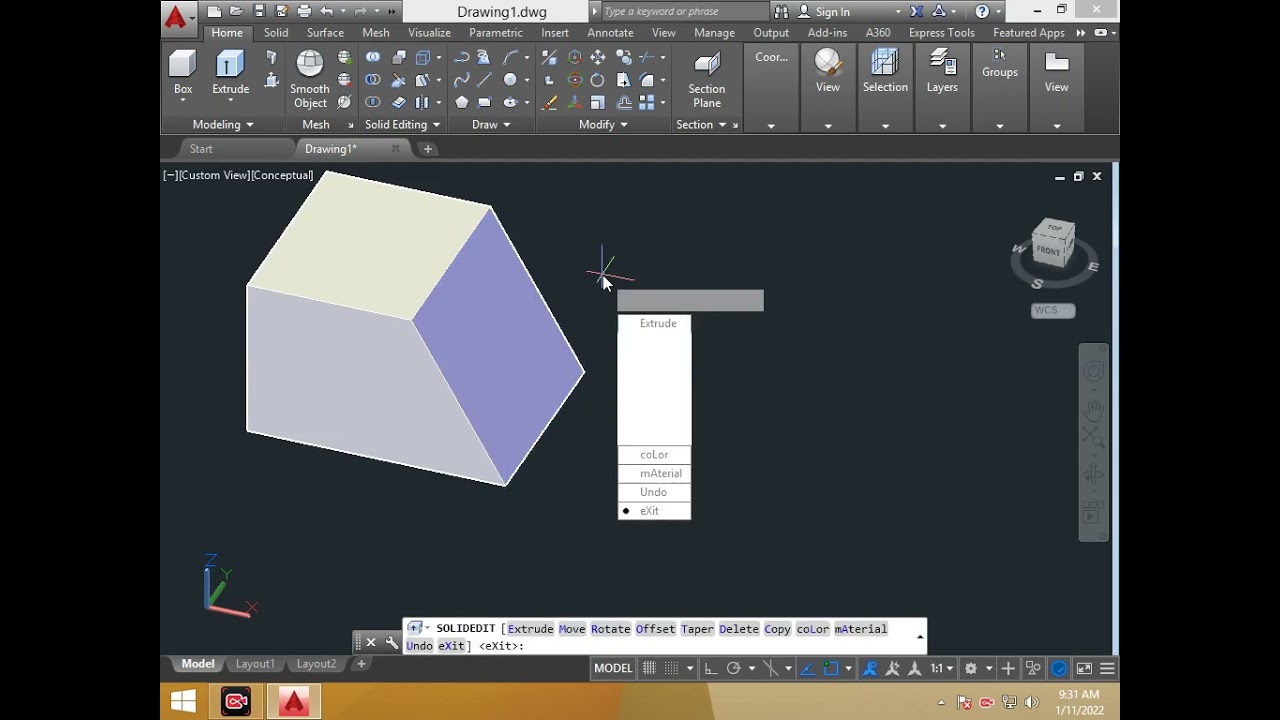The width and height of the screenshot is (1280, 720).
Task: Click the Copy option in command line
Action: (x=777, y=629)
